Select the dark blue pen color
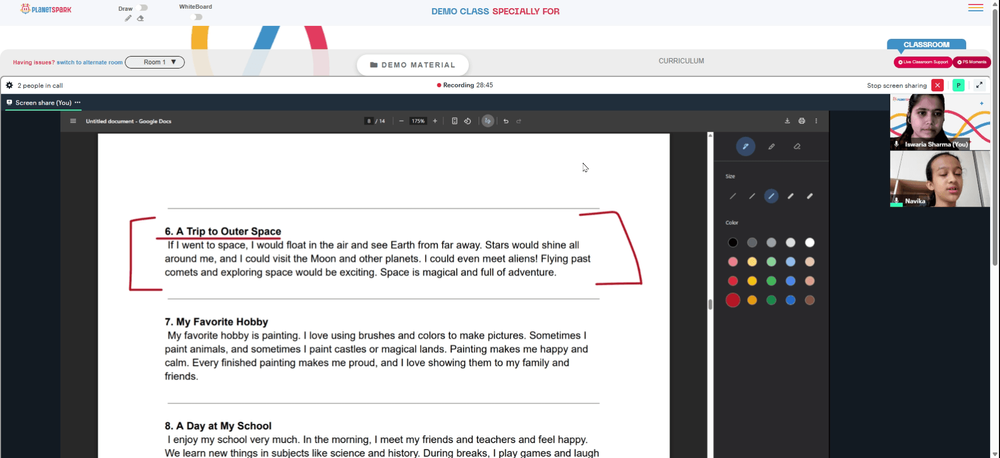Viewport: 1000px width, 458px height. tap(790, 300)
